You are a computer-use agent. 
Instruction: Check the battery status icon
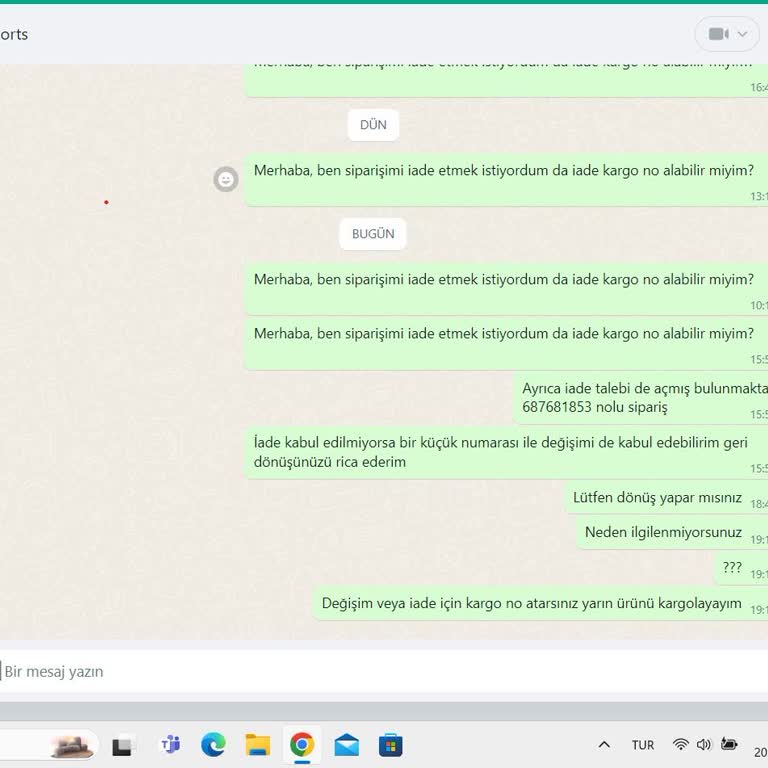[x=729, y=744]
